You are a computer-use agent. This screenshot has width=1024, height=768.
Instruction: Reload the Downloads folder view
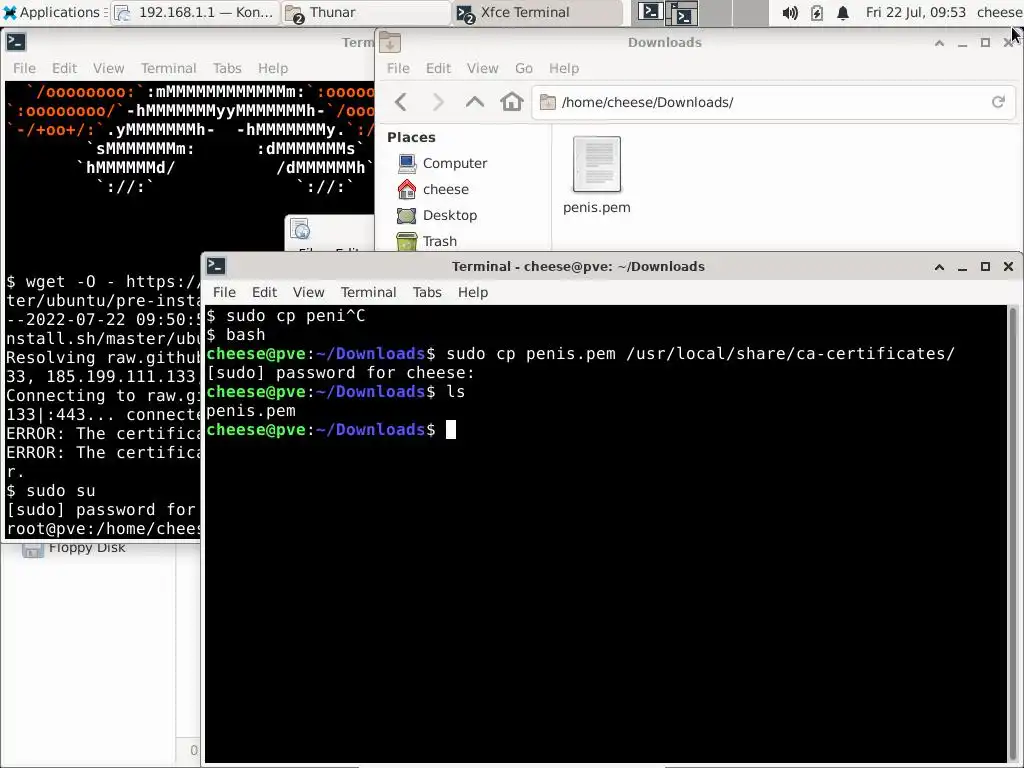pyautogui.click(x=998, y=102)
